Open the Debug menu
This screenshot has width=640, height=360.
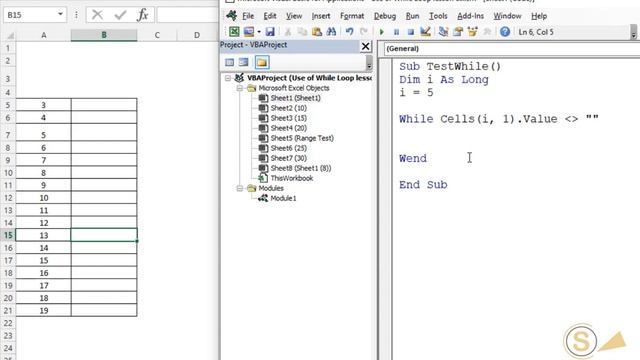pos(385,16)
